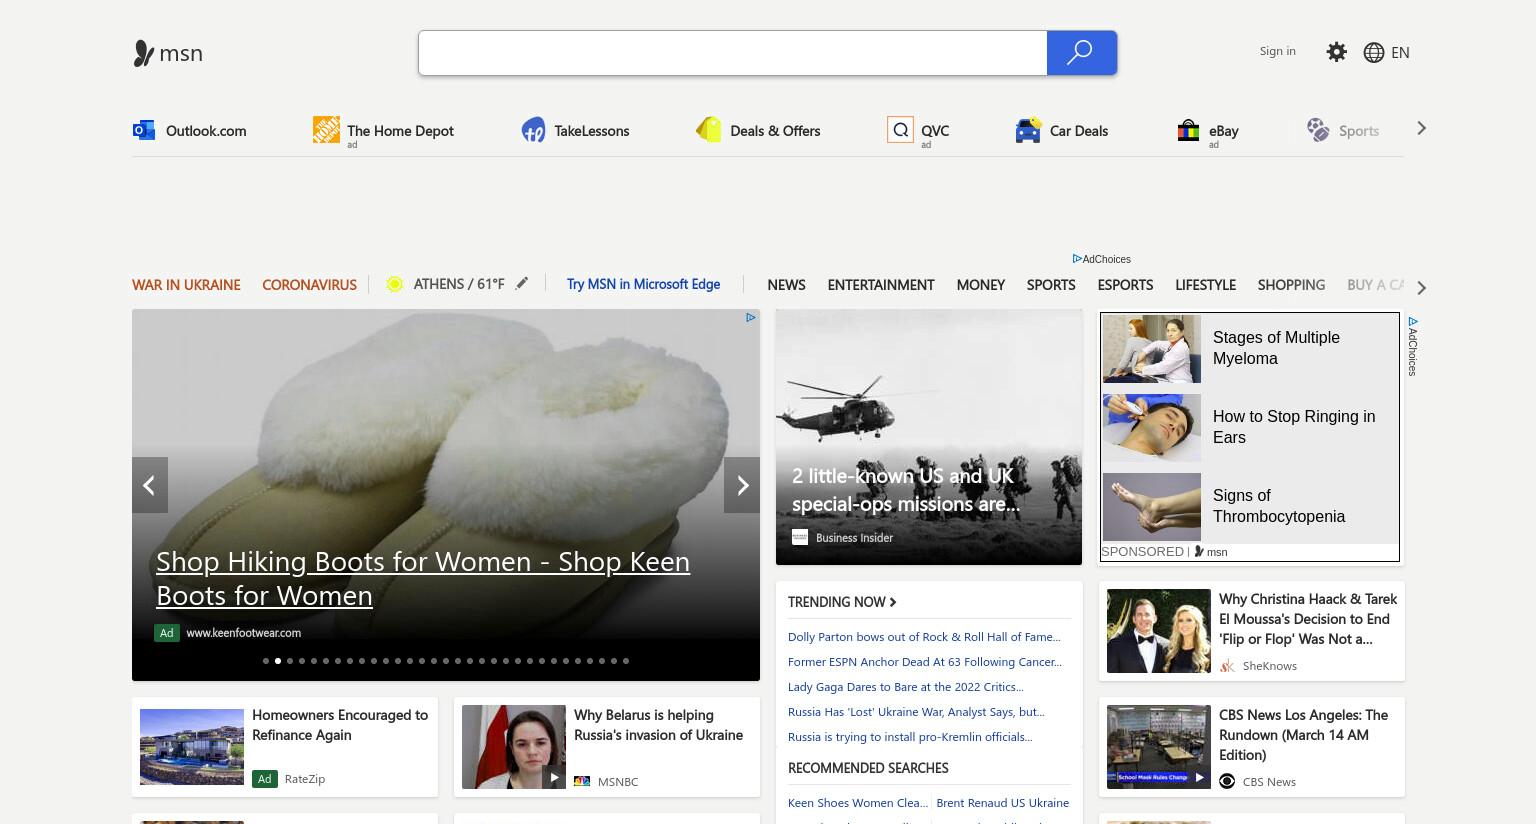The image size is (1536, 824).
Task: Play the Belarus video thumbnail
Action: 555,777
